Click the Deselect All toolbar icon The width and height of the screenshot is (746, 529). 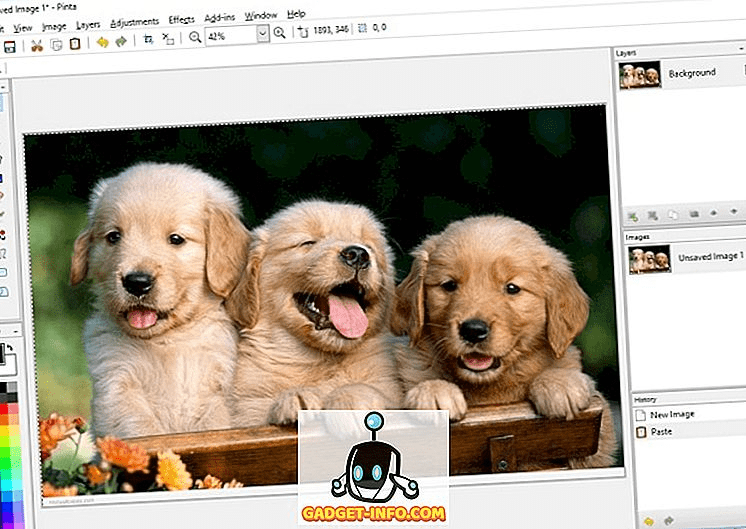click(168, 39)
